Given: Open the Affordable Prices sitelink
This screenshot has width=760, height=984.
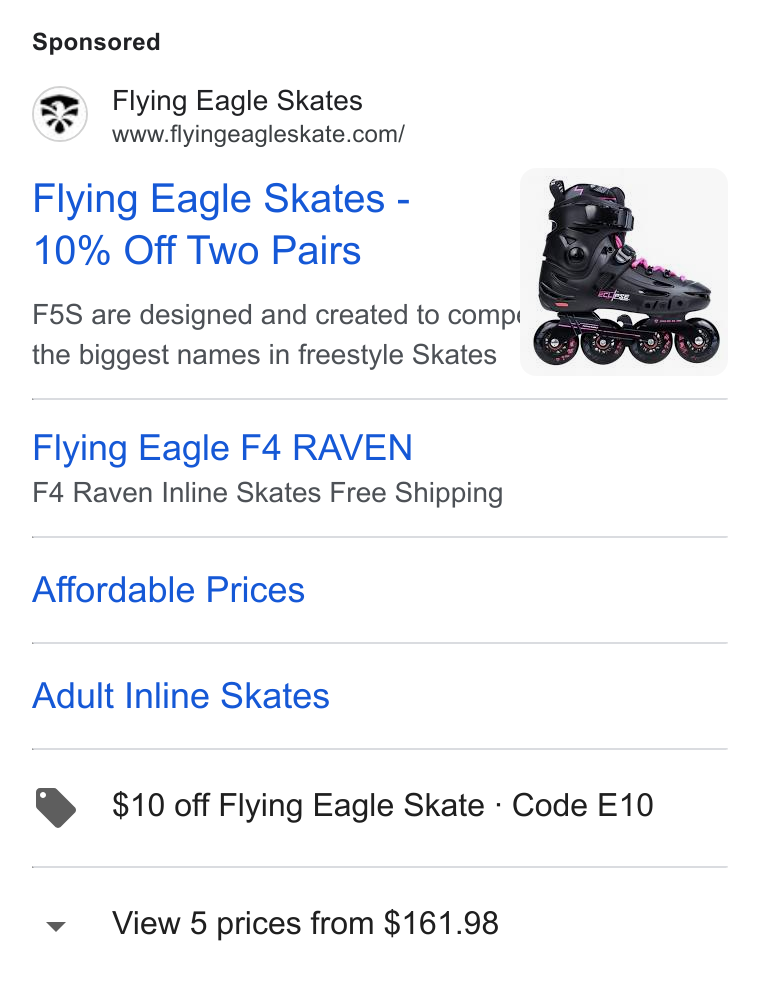Looking at the screenshot, I should [x=168, y=590].
